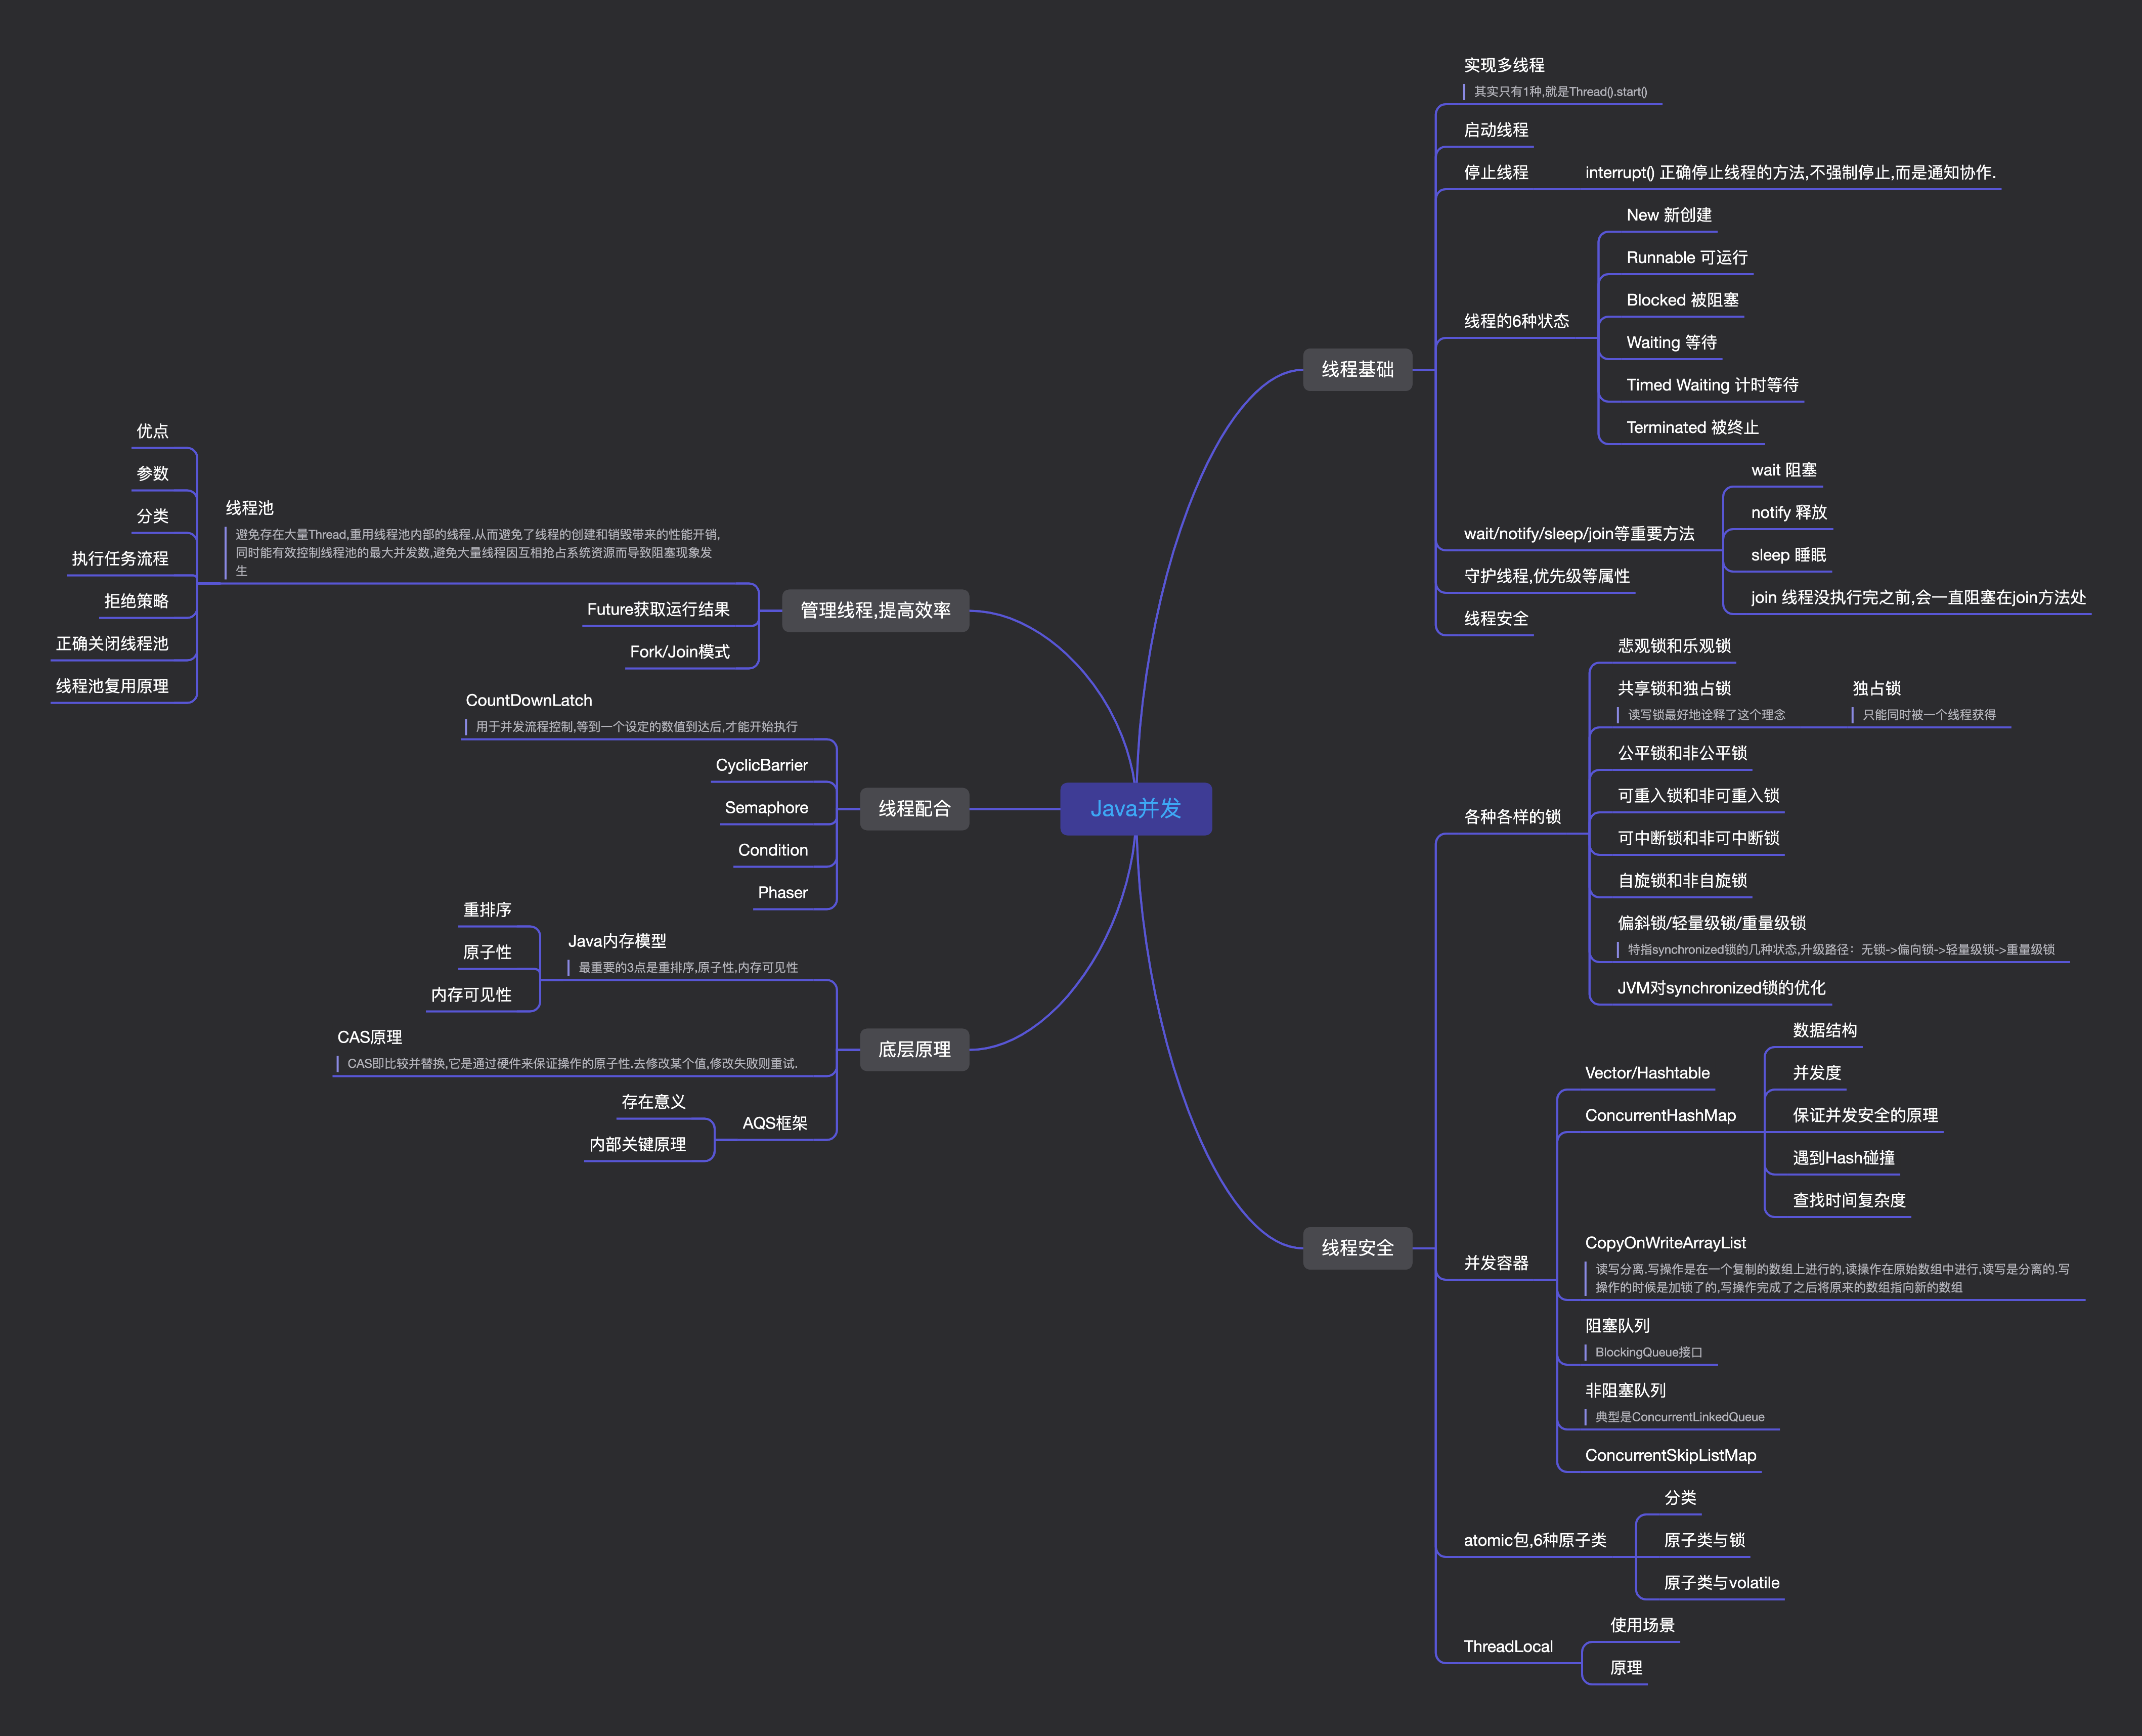The height and width of the screenshot is (1736, 2142).
Task: Click the CopyOnWriteArrayList topic
Action: pos(1664,1242)
